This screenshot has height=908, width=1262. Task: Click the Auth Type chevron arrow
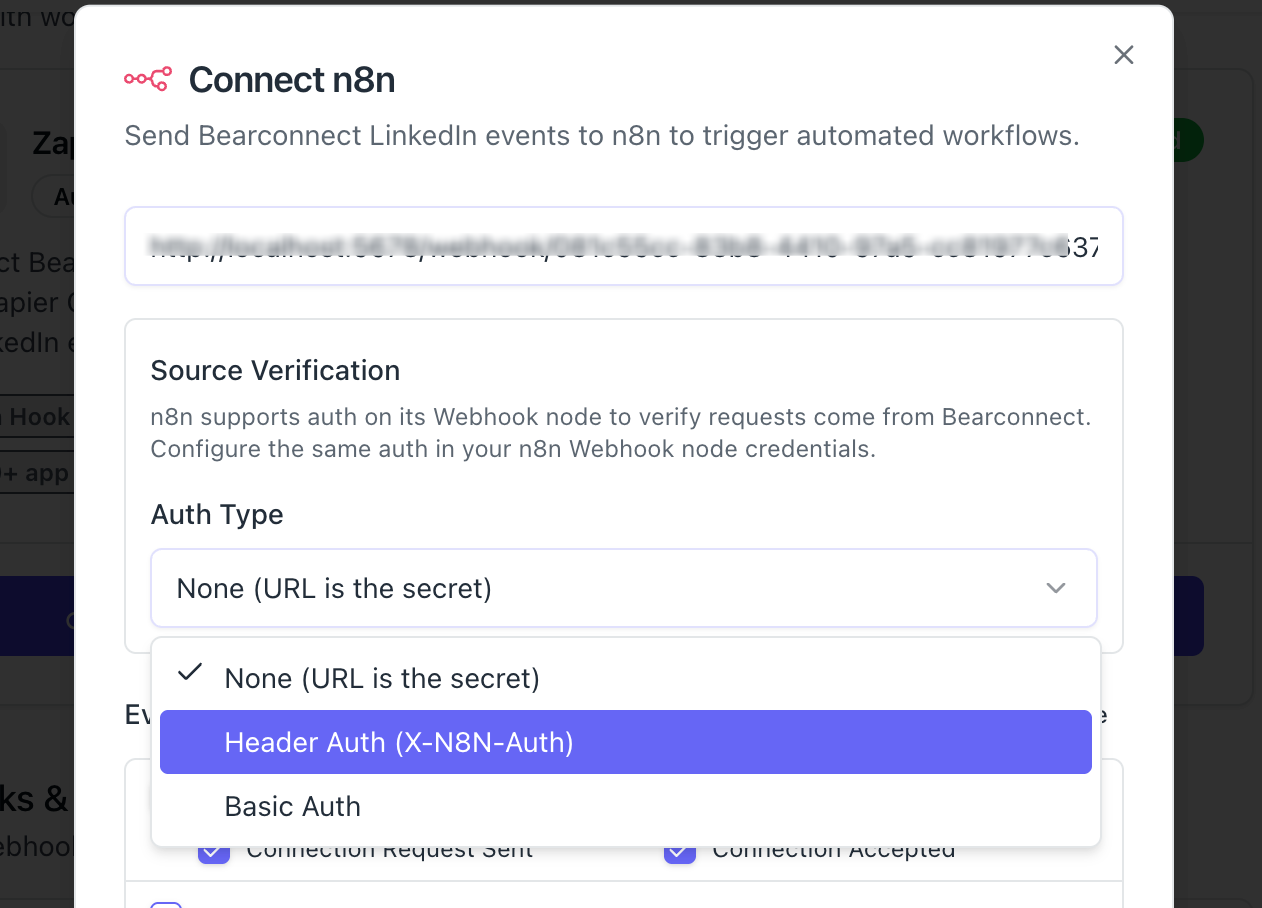point(1056,588)
